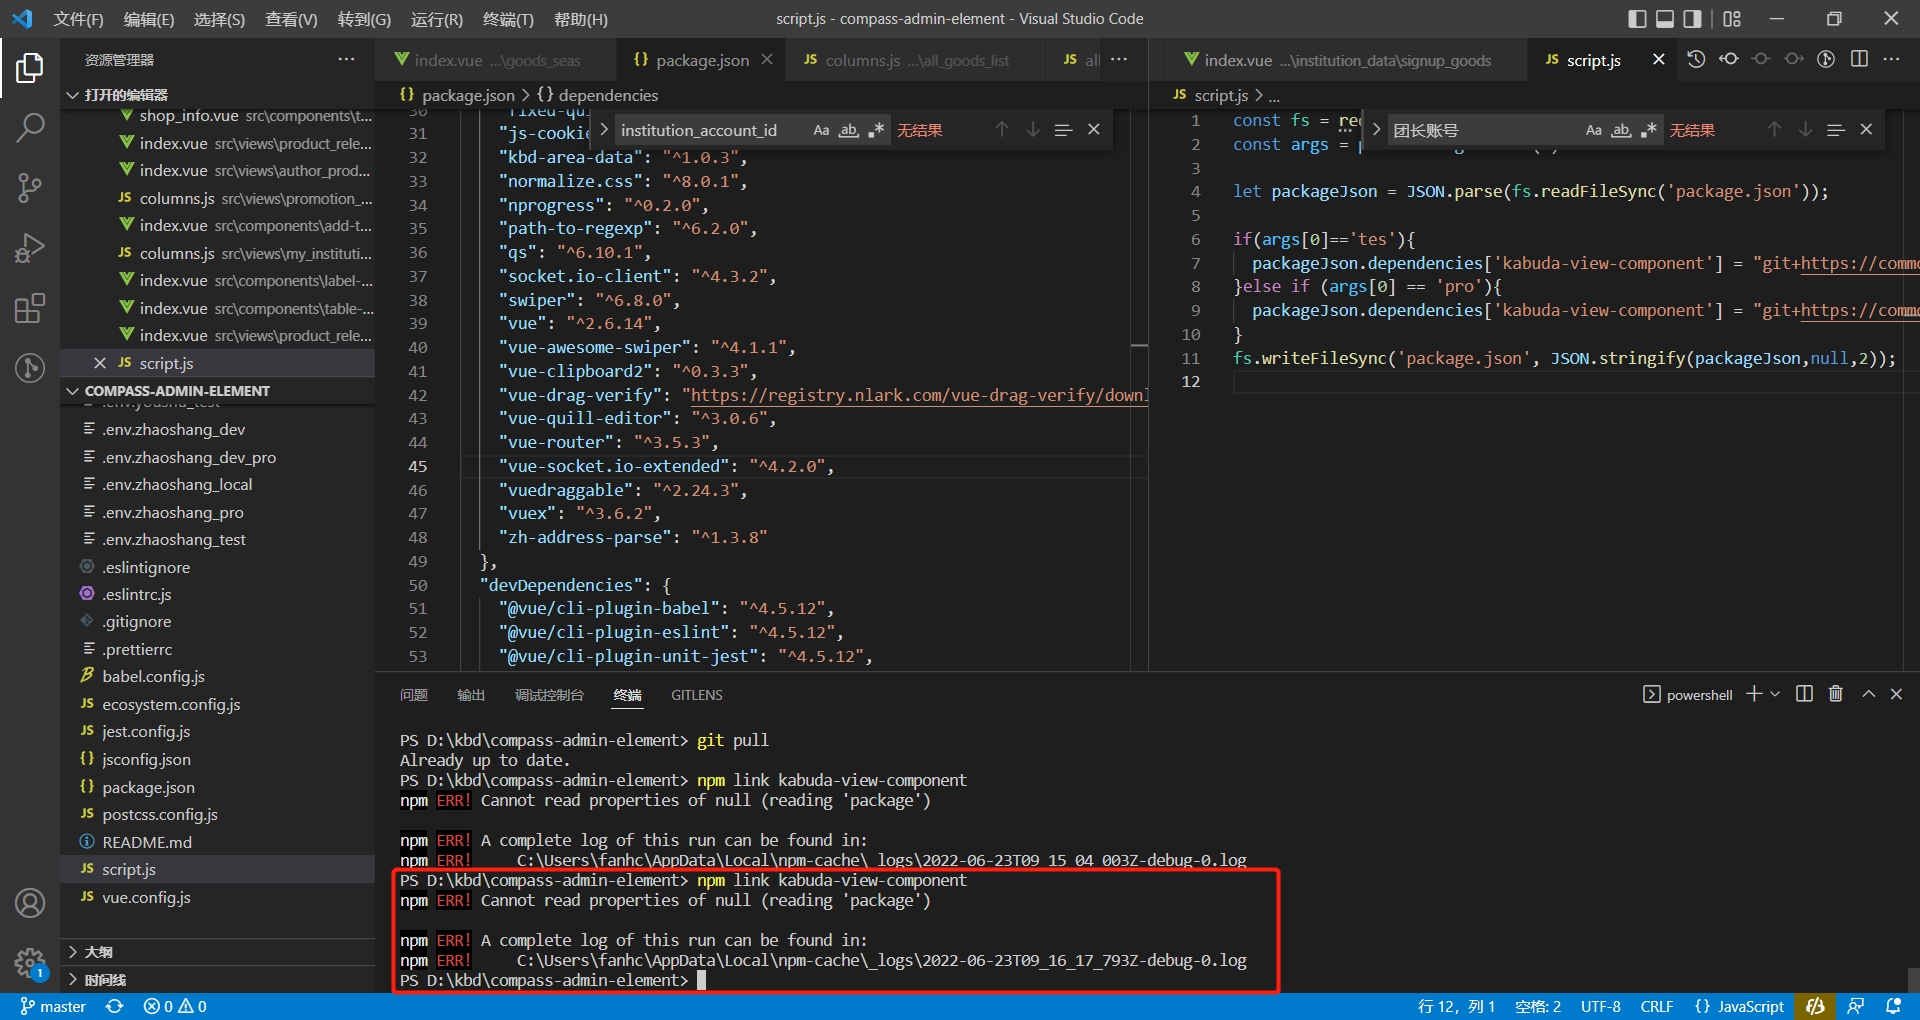Maximize the terminal panel size
The width and height of the screenshot is (1920, 1020).
pos(1868,694)
